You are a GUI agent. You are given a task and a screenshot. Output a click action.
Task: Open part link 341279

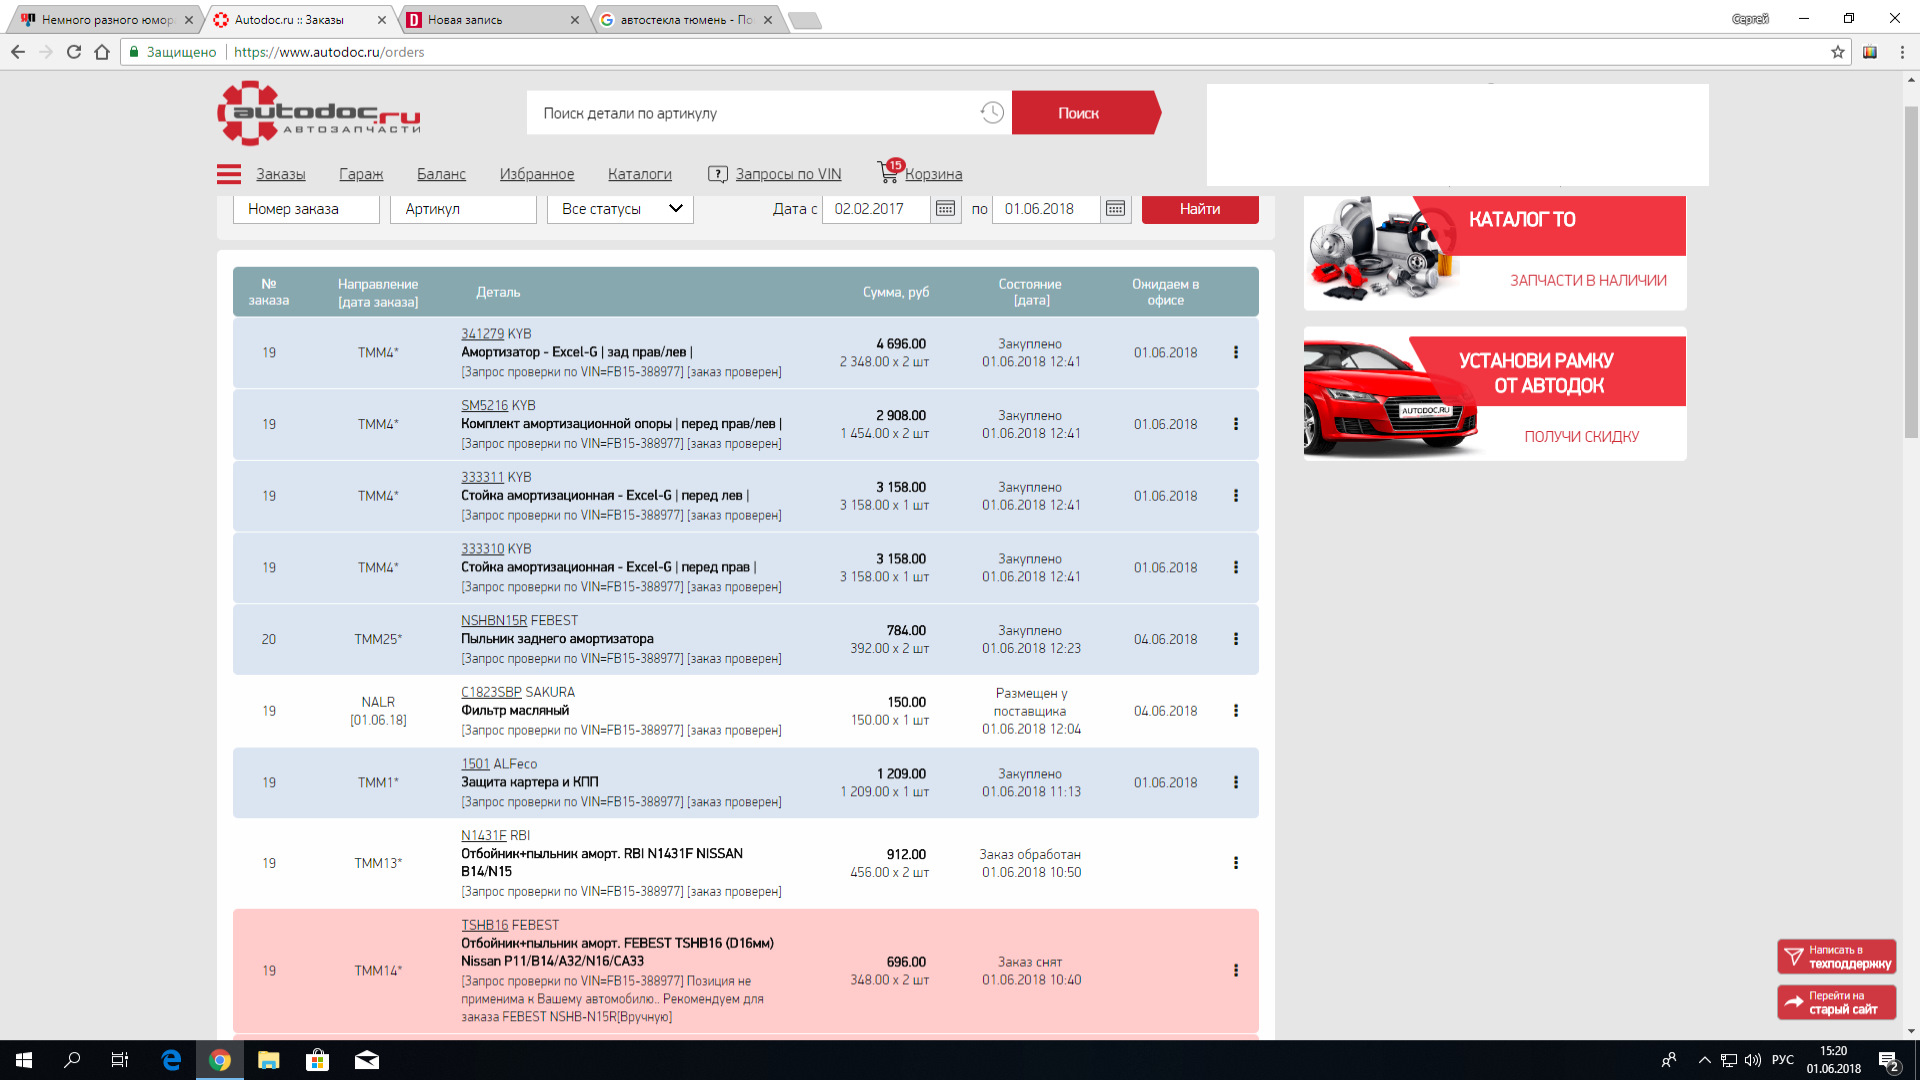pos(482,334)
